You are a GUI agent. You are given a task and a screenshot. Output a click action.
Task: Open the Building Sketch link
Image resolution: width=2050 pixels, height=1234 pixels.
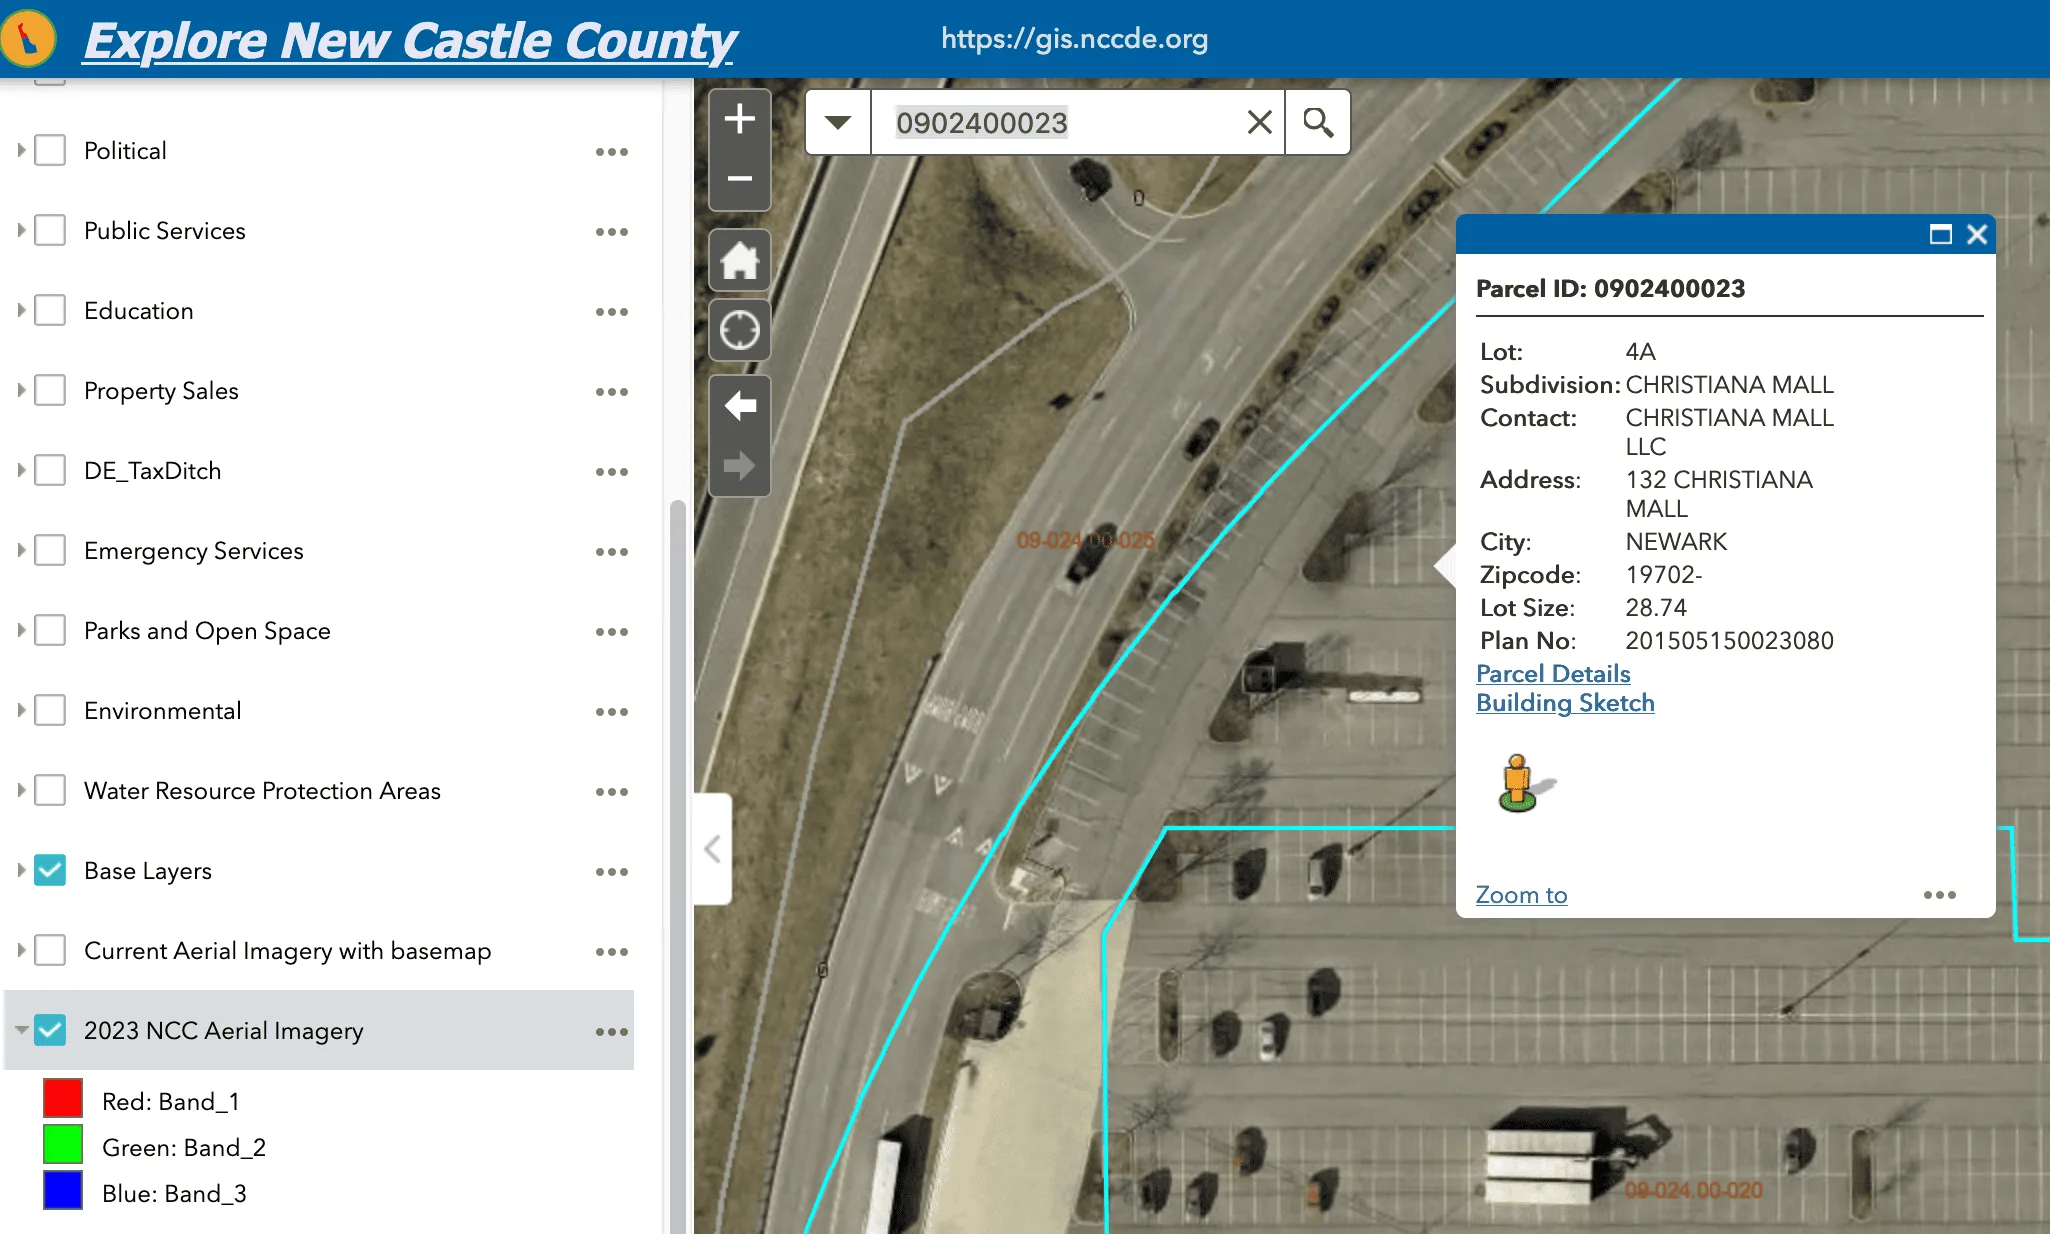(1565, 703)
